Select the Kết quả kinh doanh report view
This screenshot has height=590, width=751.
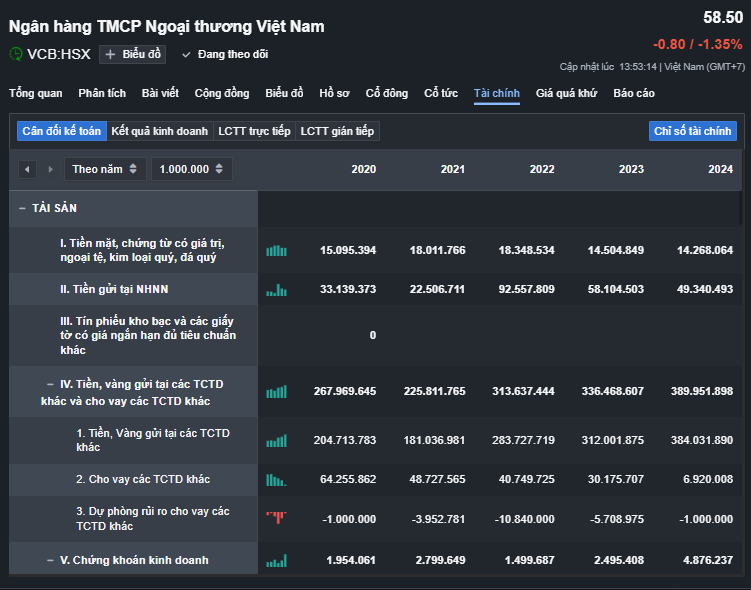160,131
